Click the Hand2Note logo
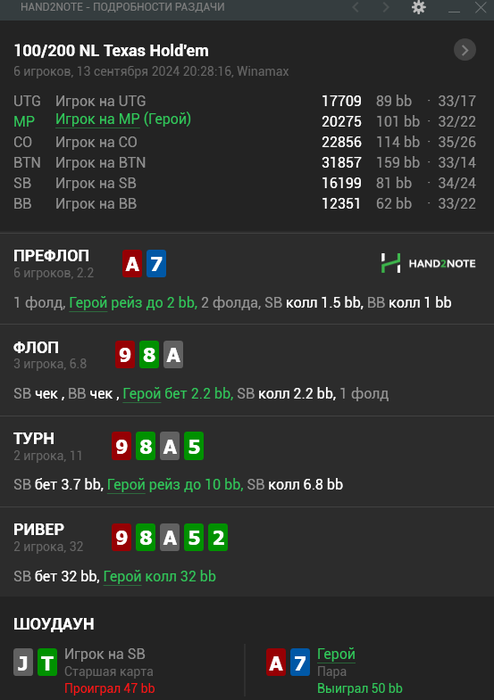 coord(428,263)
